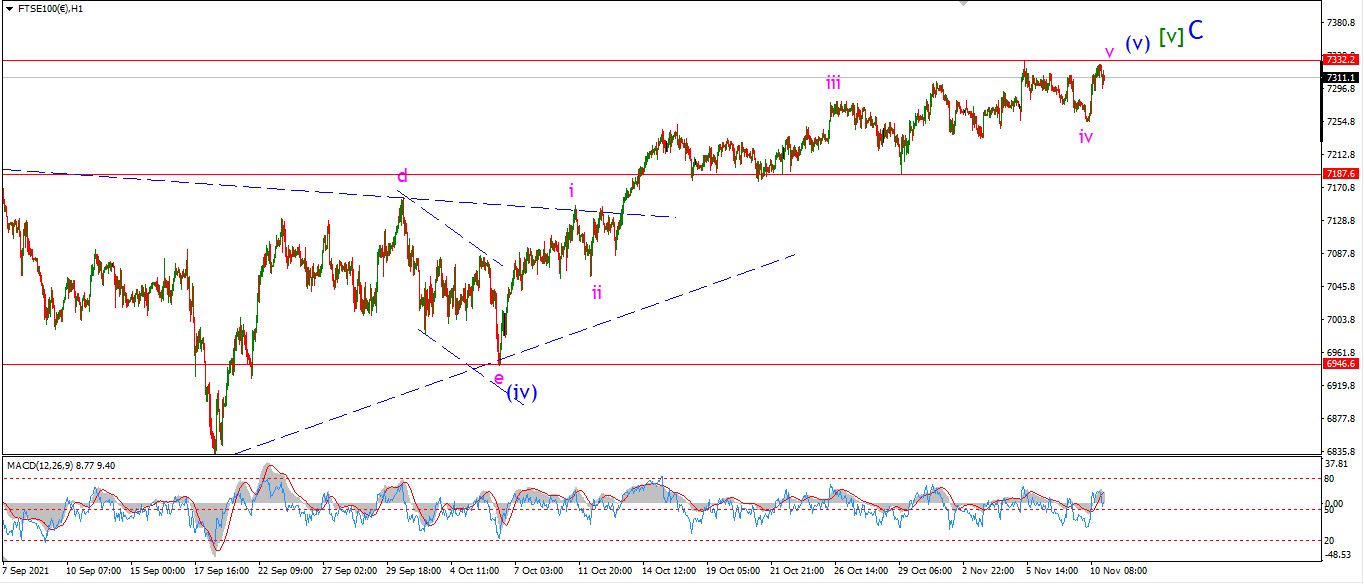Image resolution: width=1364 pixels, height=584 pixels.
Task: Select the blue 'C' wave label
Action: (1196, 31)
